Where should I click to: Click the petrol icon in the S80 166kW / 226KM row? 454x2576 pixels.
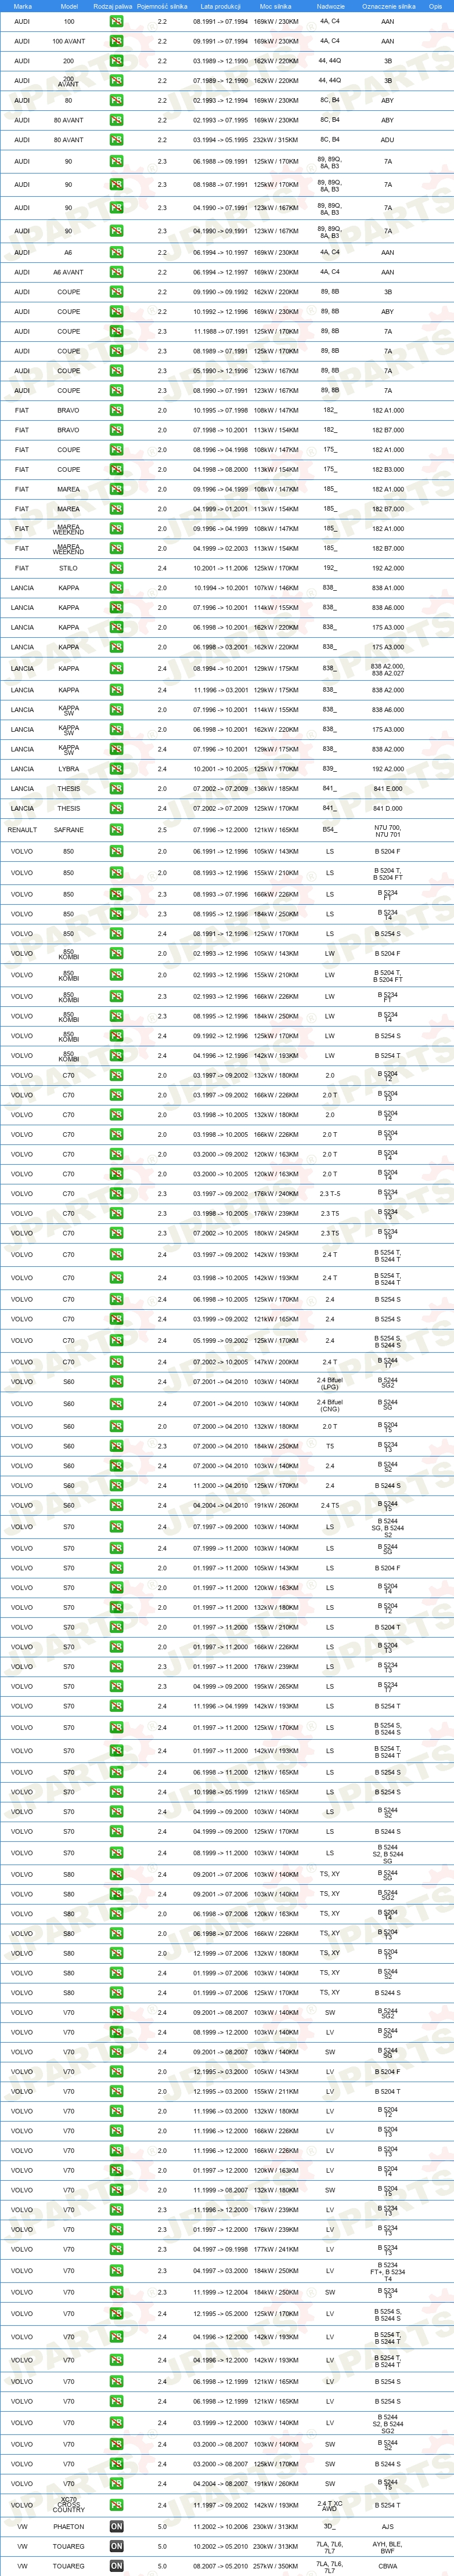pos(116,1933)
